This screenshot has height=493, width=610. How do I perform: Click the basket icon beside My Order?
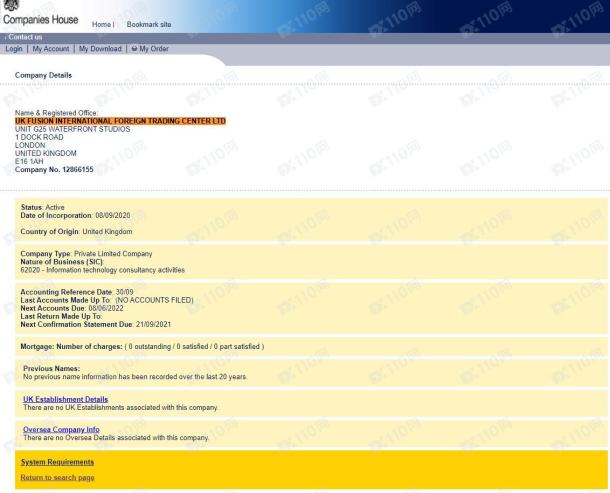(134, 49)
